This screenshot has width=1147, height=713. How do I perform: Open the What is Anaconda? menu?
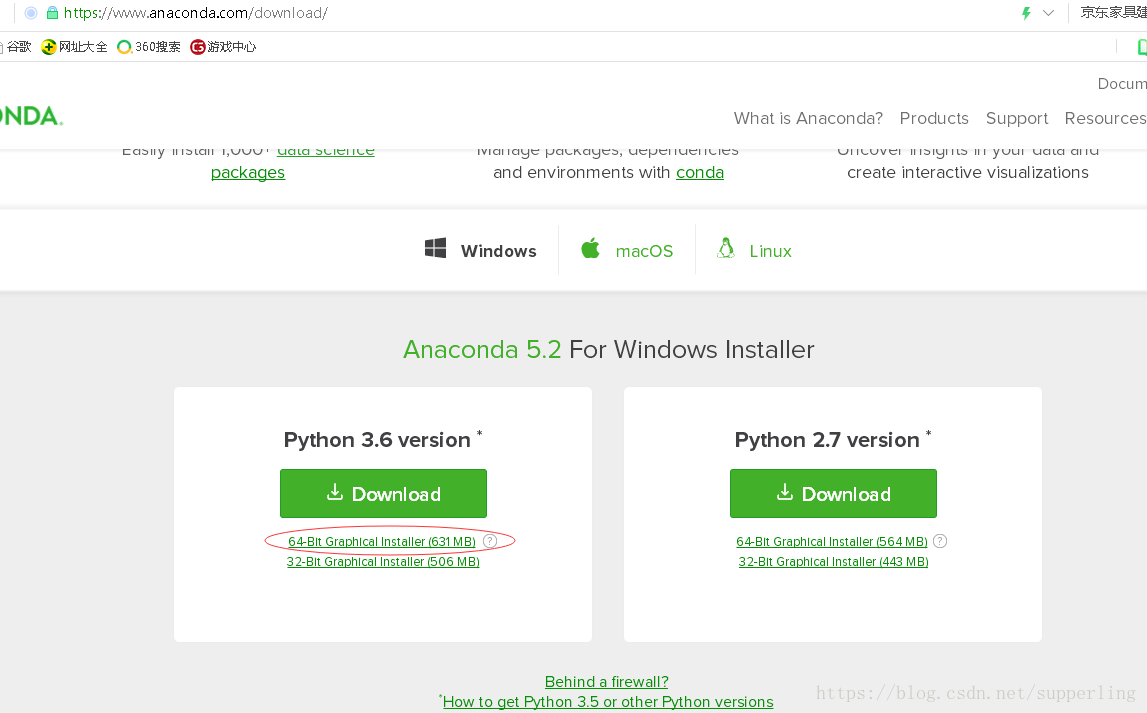pyautogui.click(x=808, y=118)
